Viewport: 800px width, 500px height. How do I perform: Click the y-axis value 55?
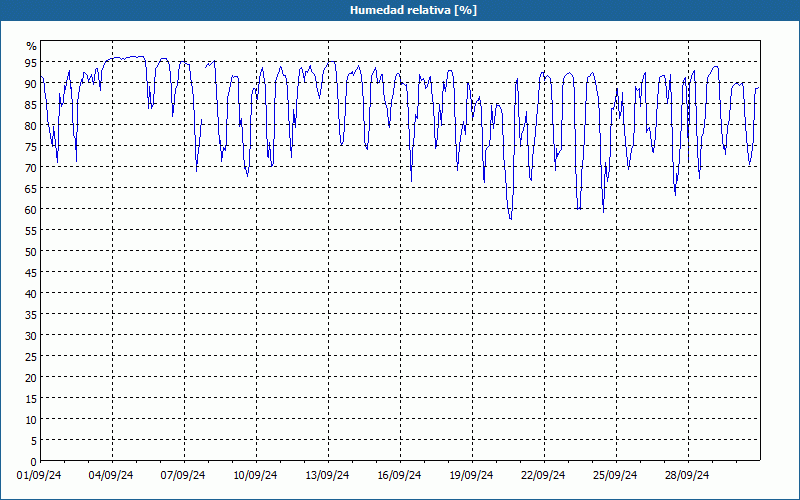31,230
